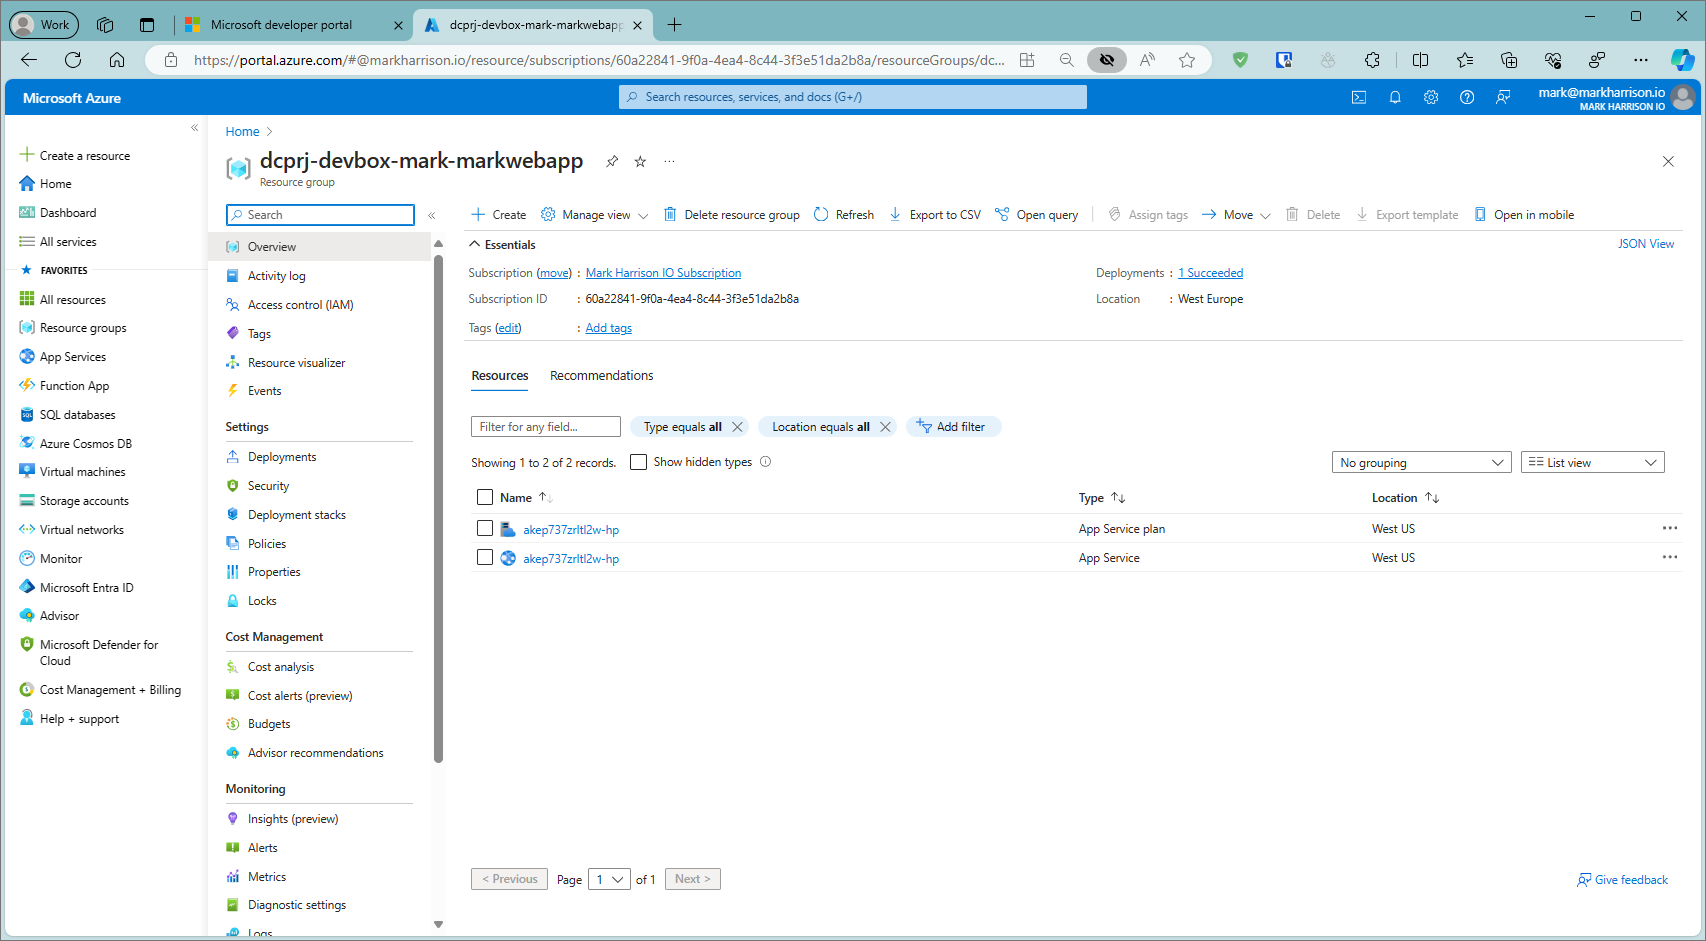Collapse the Essentials section
Screen dimensions: 1706x941
(474, 244)
